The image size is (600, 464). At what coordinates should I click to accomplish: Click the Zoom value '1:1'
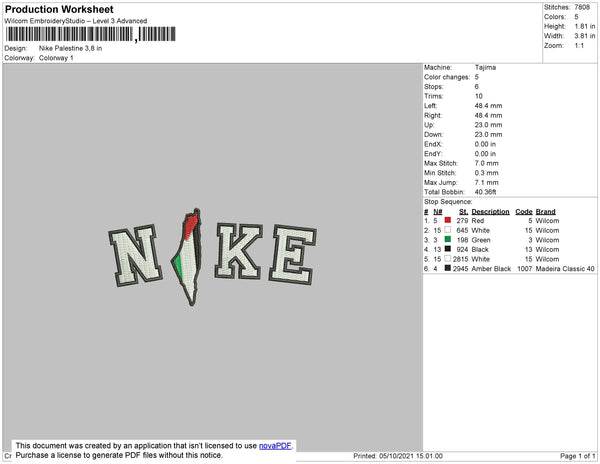point(579,46)
